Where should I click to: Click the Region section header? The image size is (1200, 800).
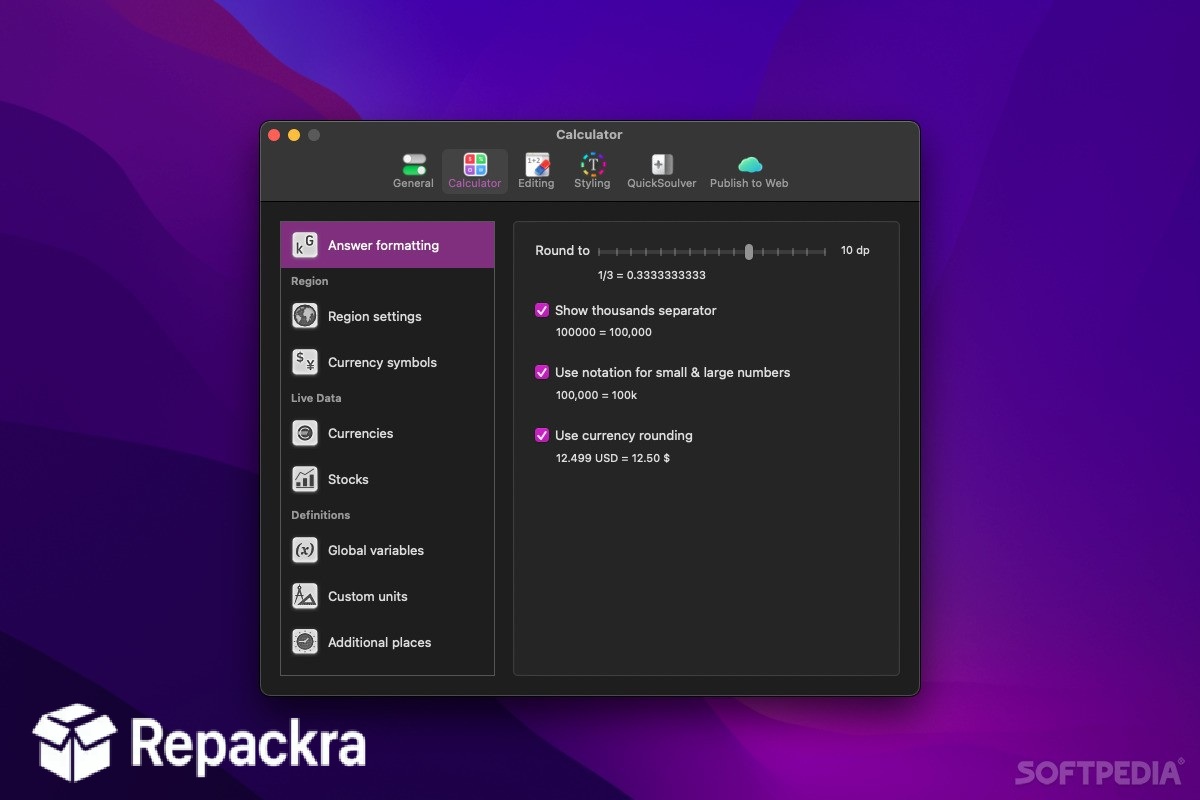tap(310, 281)
